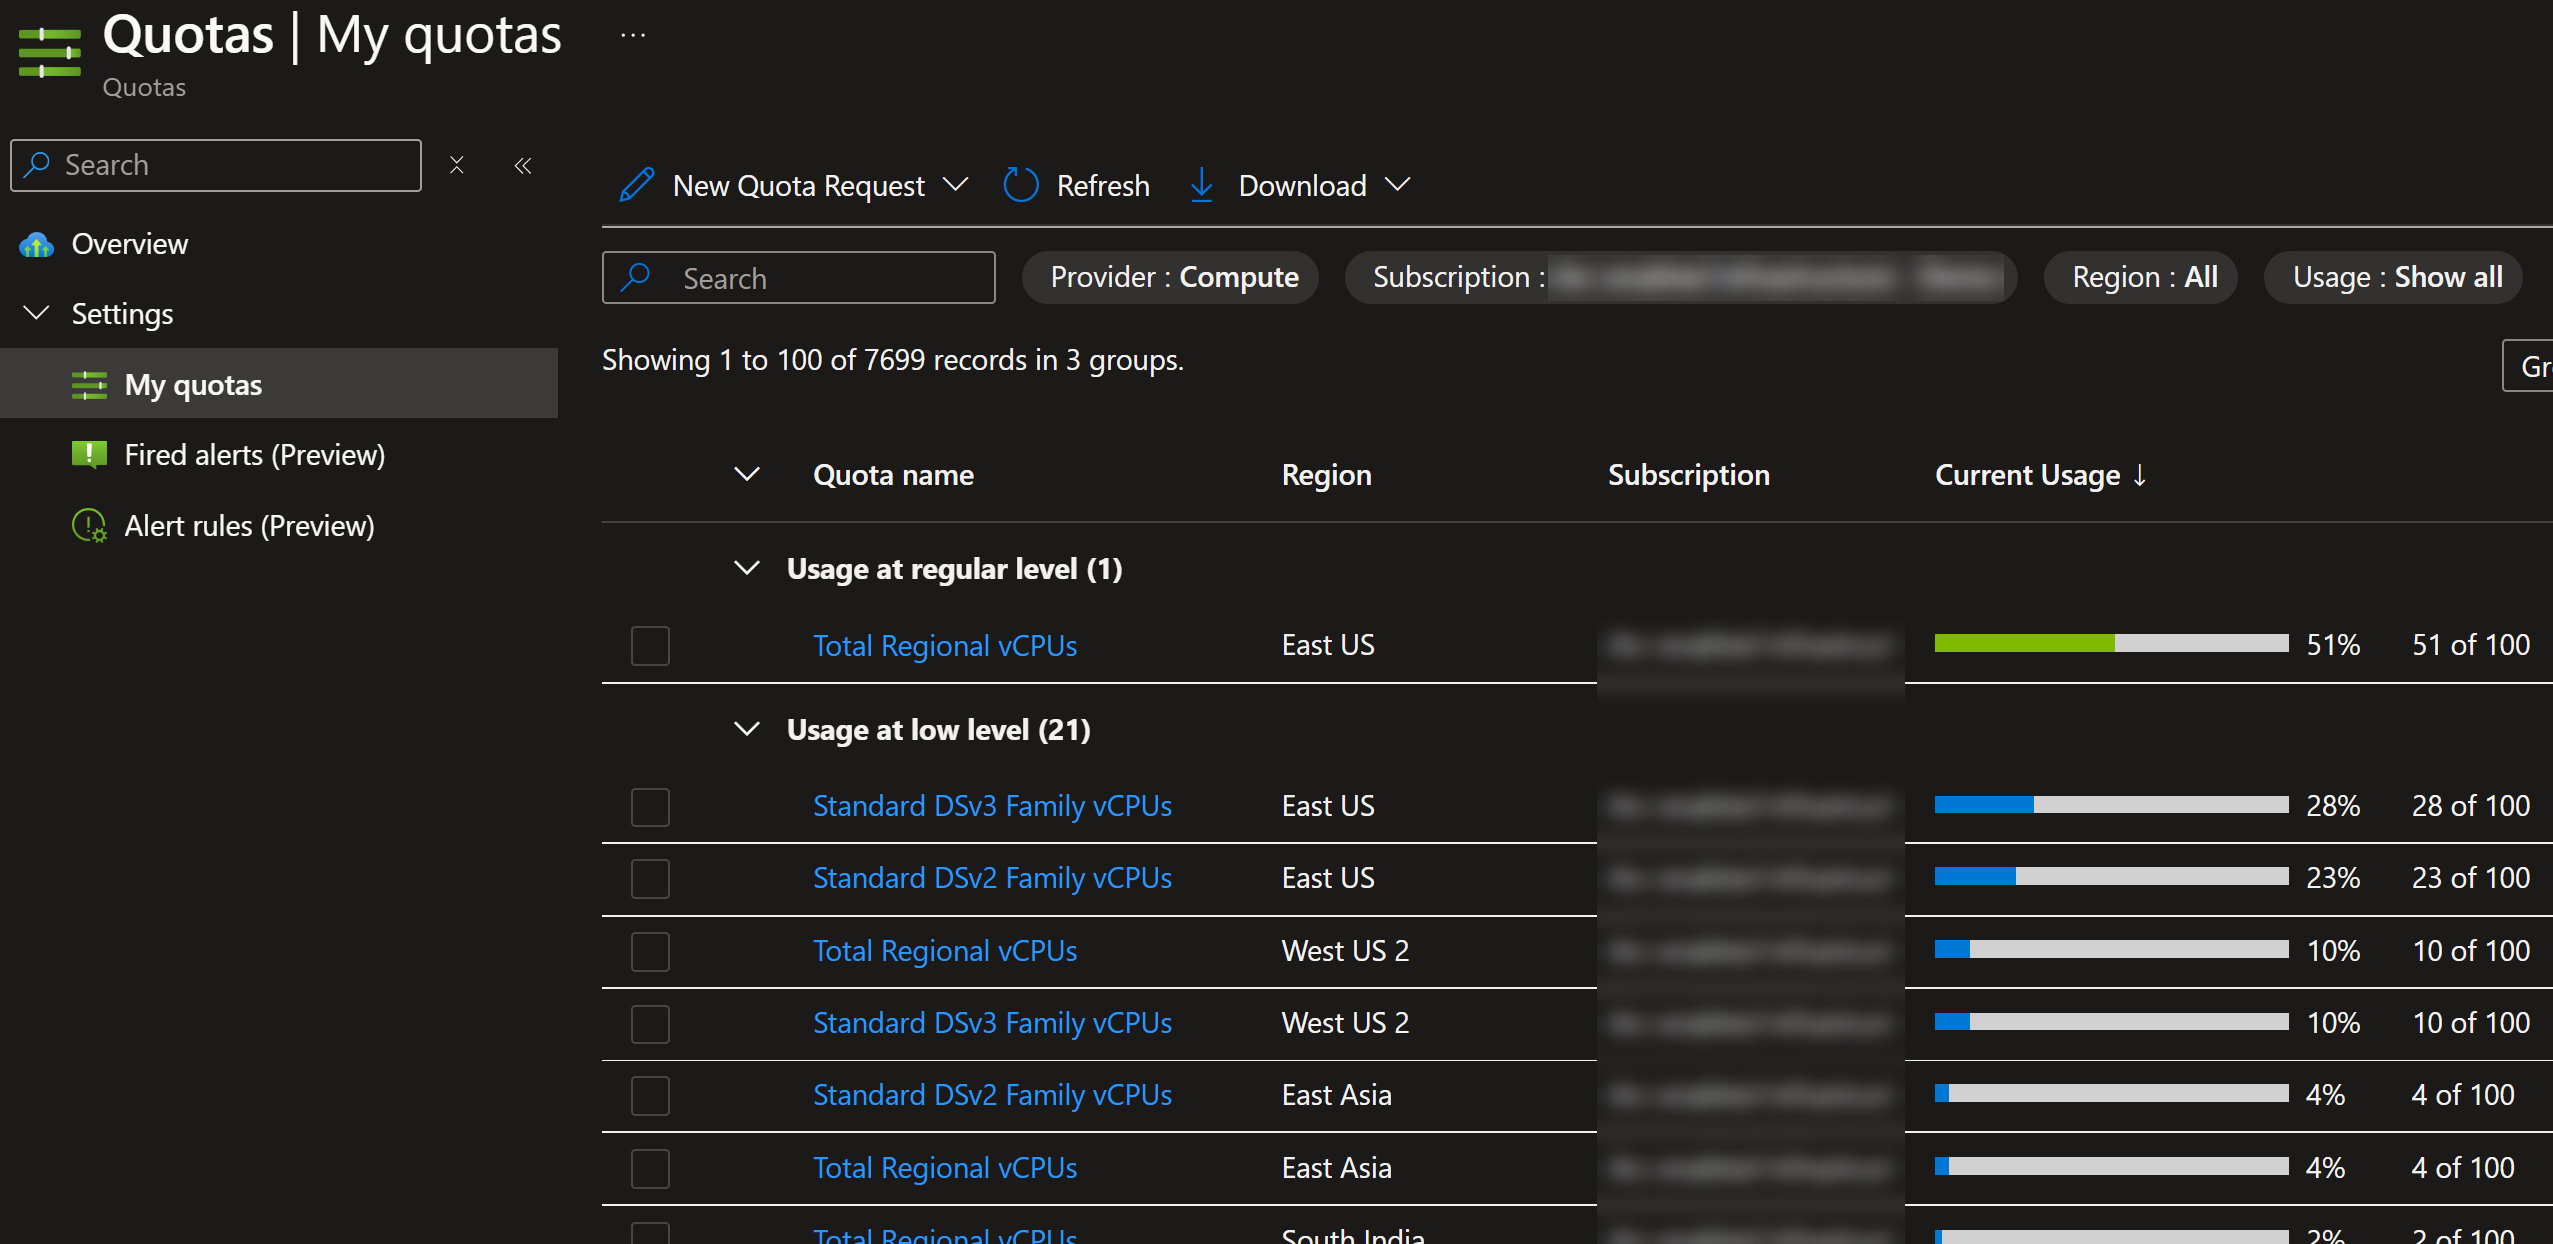Screen dimensions: 2553x1244
Task: Click the Download button label
Action: (x=1302, y=186)
